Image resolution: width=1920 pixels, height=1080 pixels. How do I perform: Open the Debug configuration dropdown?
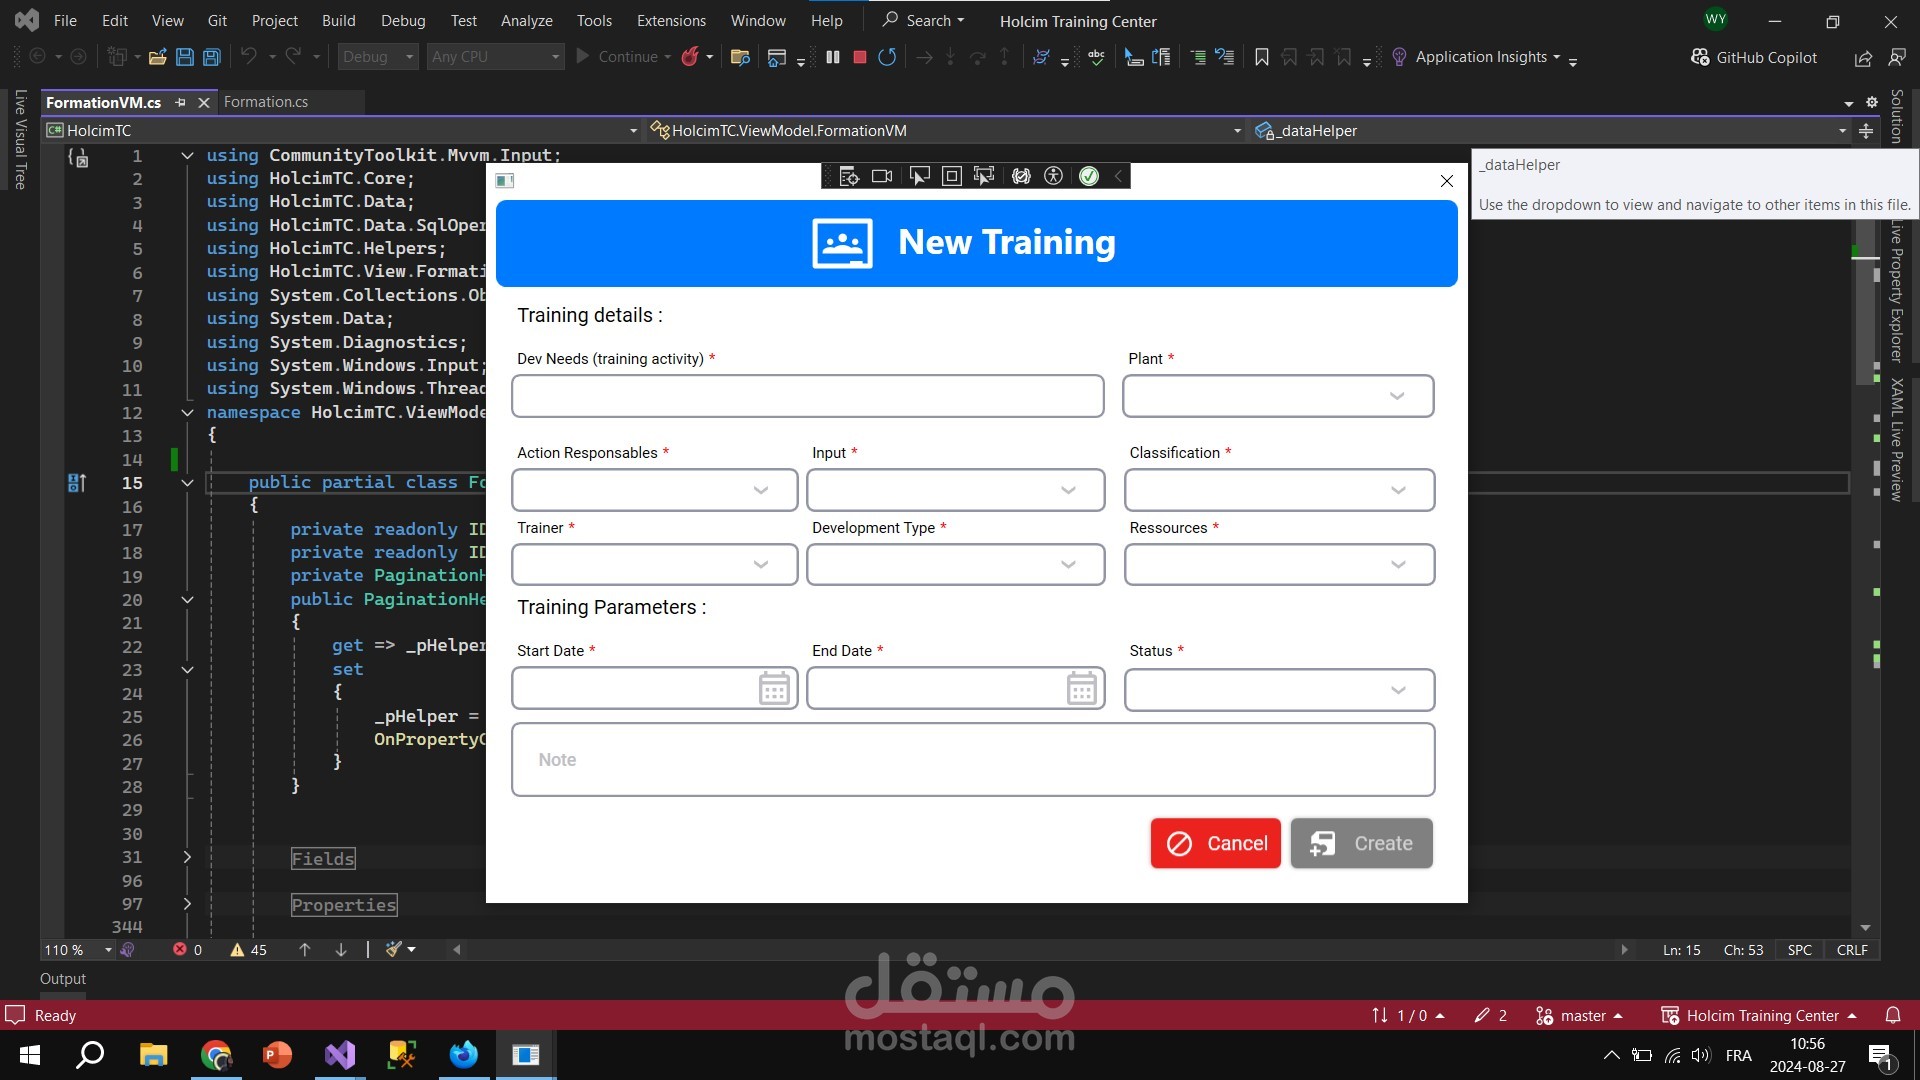(x=377, y=57)
